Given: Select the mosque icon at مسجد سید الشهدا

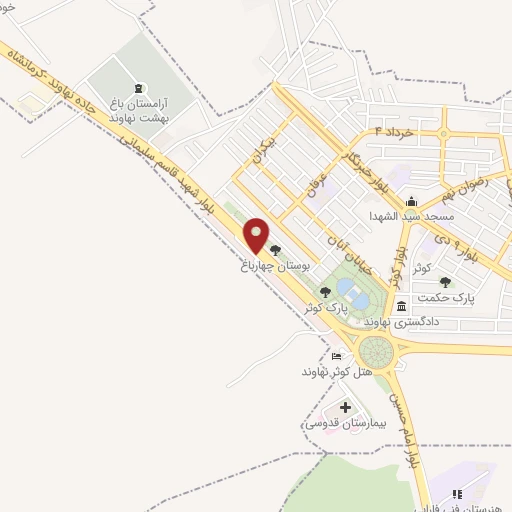Looking at the screenshot, I should click(x=411, y=202).
